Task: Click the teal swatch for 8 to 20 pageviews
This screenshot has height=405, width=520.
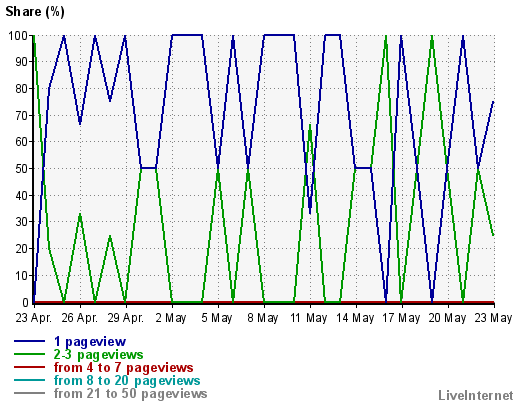Action: coord(29,380)
